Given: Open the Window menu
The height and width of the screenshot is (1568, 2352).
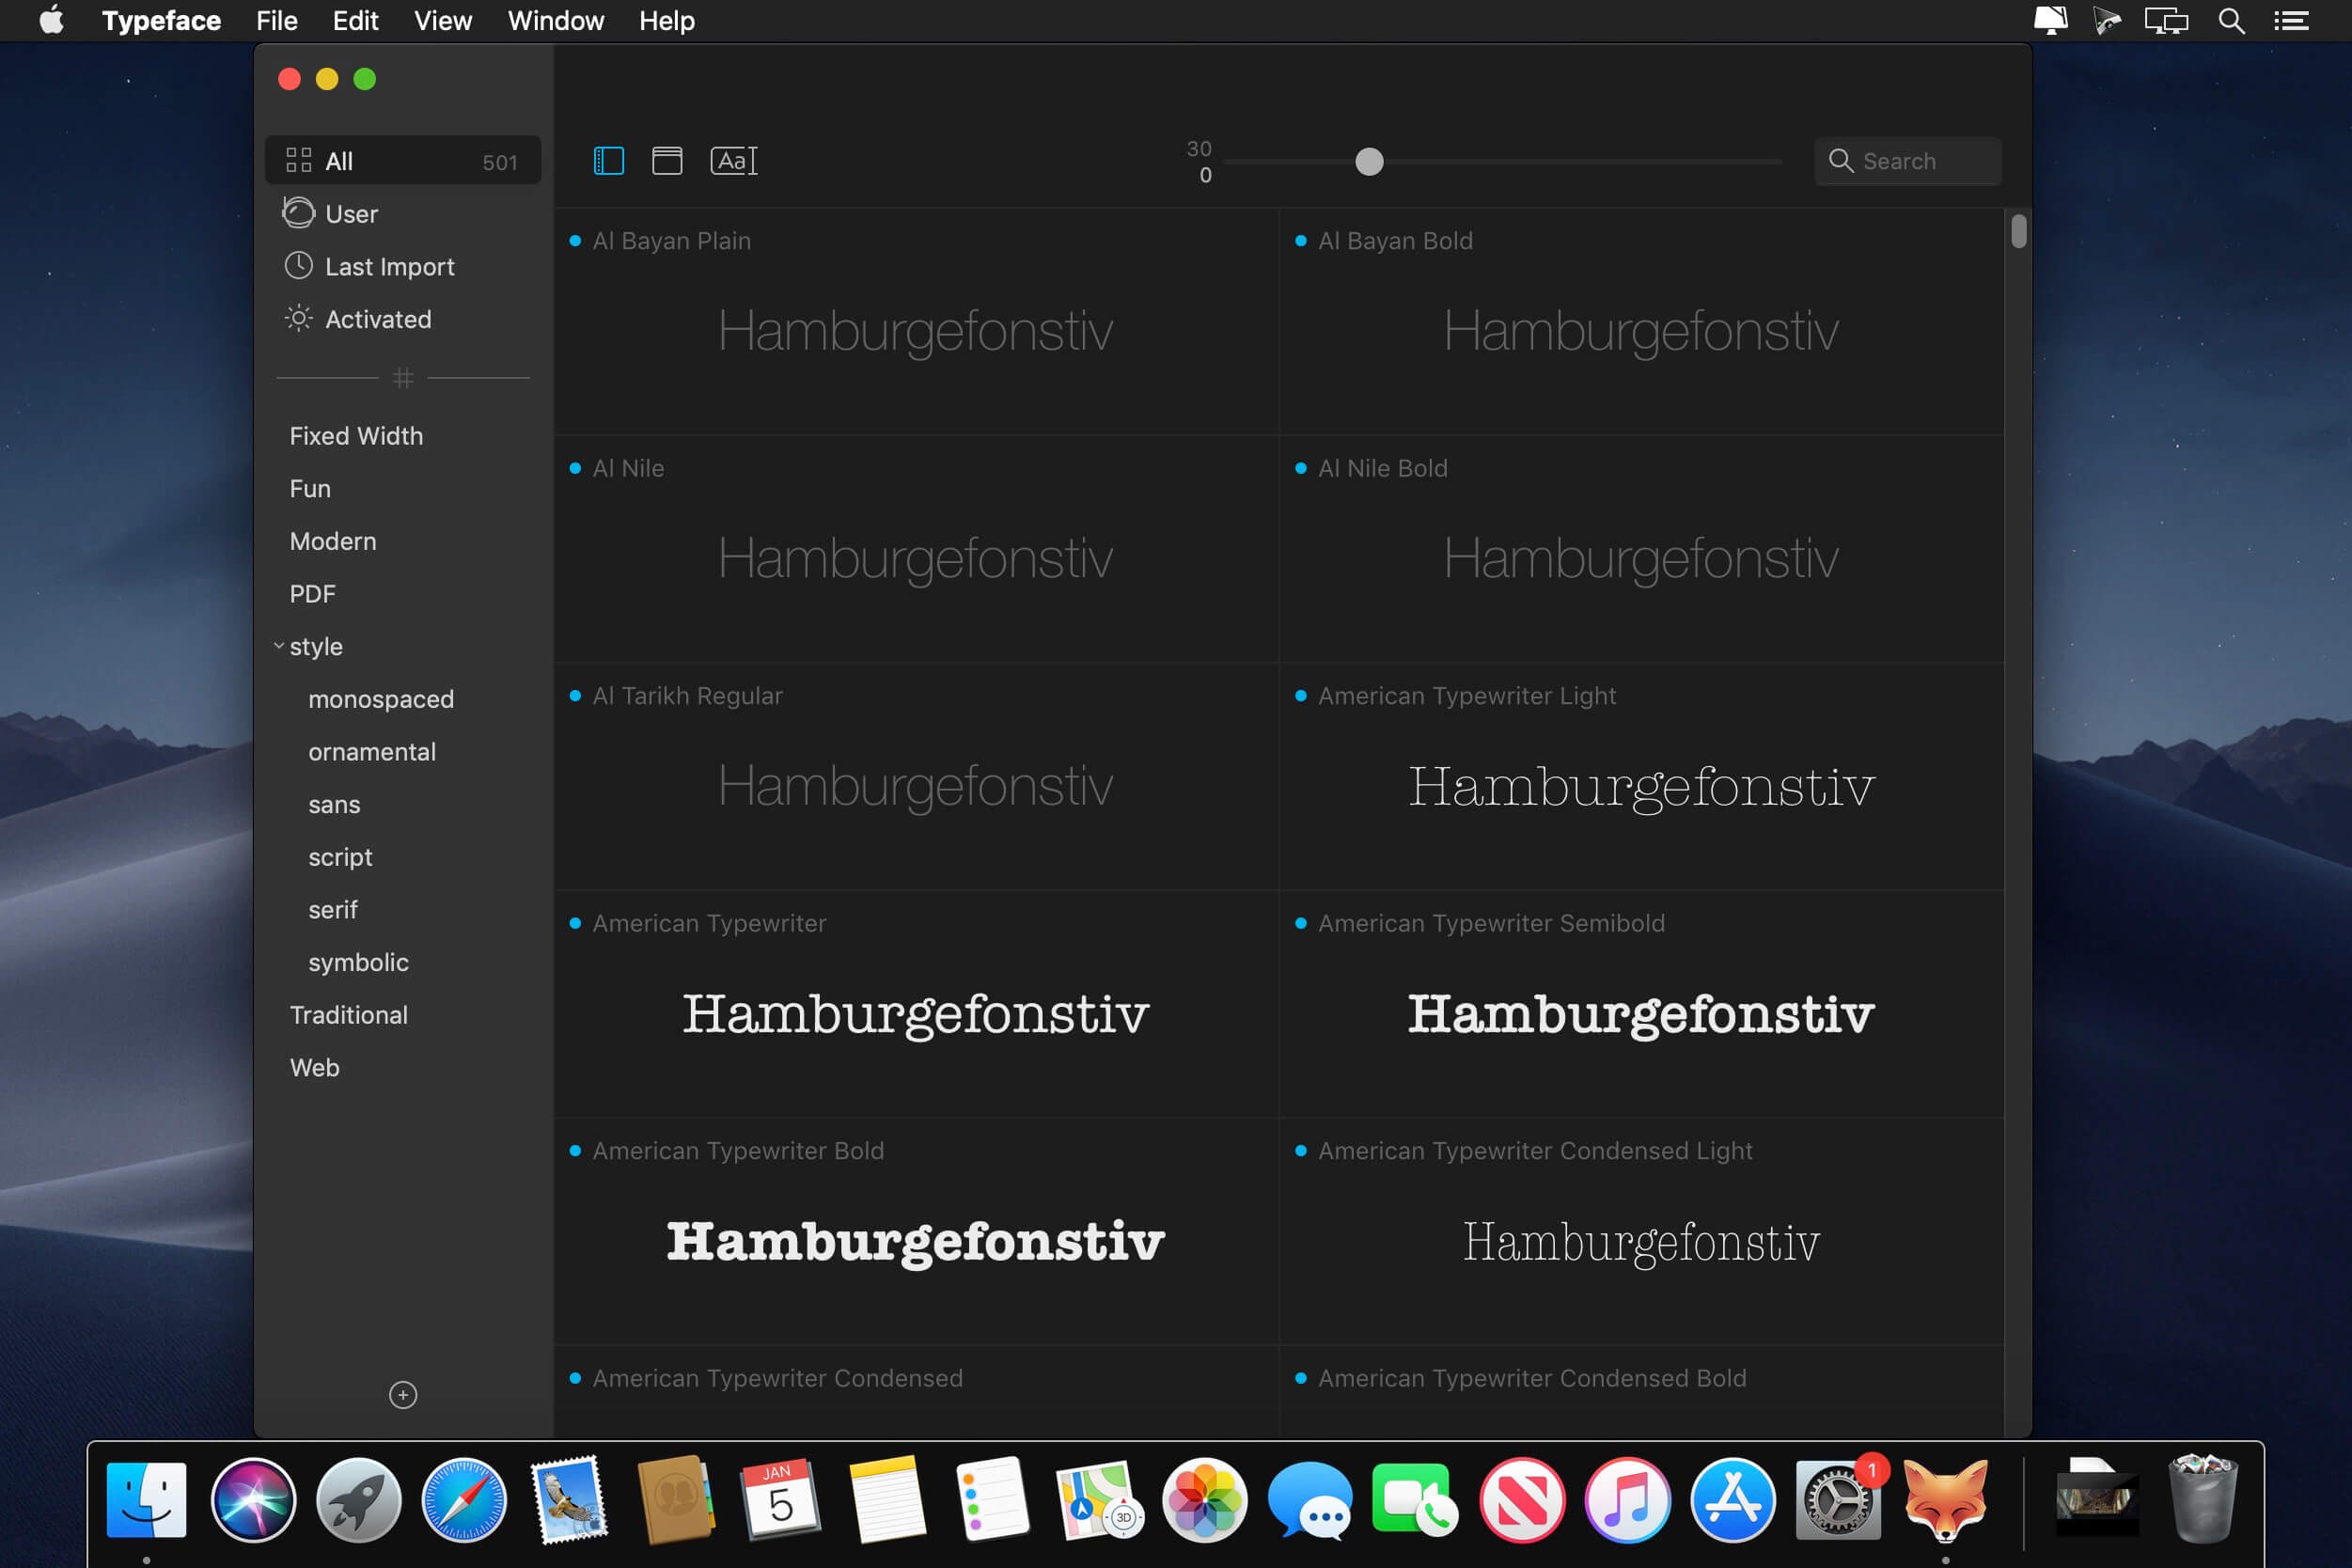Looking at the screenshot, I should (556, 21).
